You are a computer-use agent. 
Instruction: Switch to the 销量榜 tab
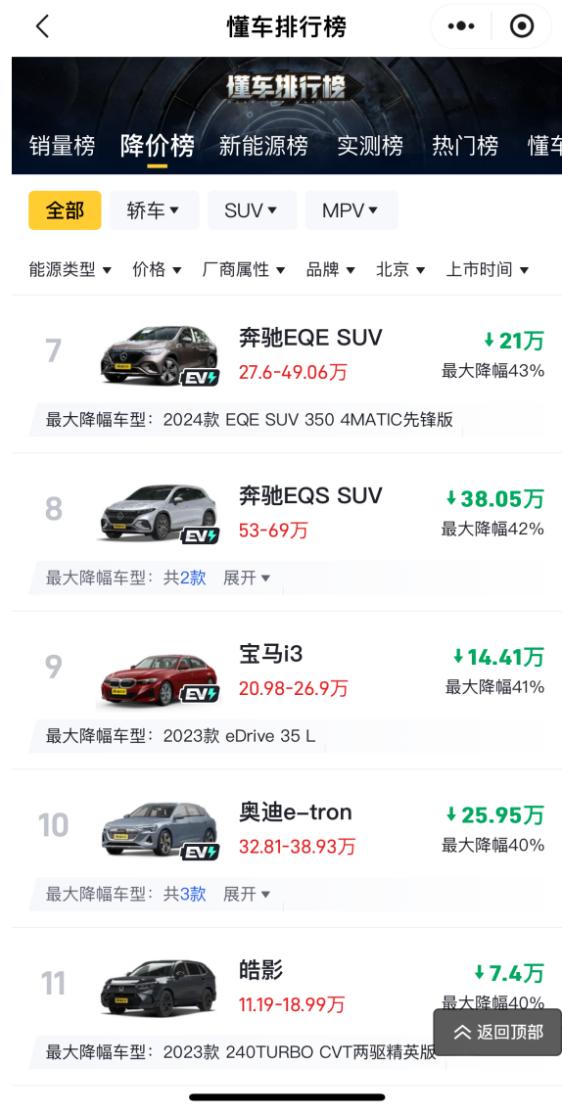(x=62, y=145)
